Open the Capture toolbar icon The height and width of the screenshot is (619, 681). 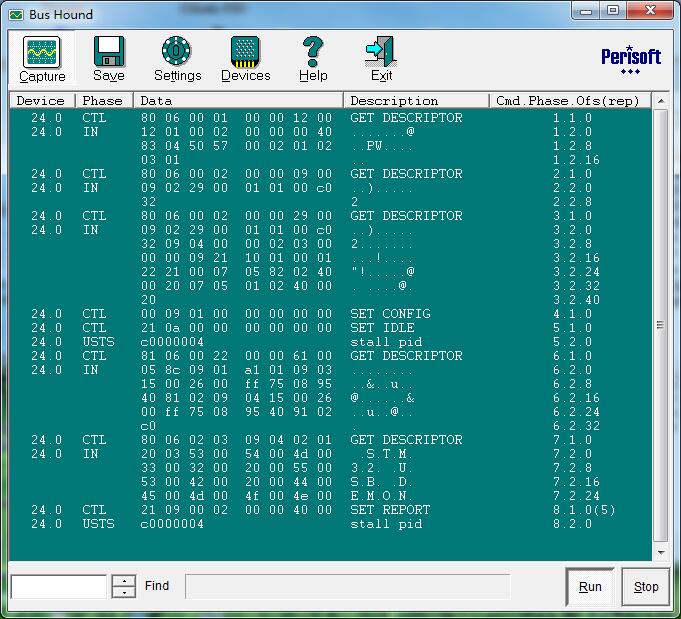42,52
